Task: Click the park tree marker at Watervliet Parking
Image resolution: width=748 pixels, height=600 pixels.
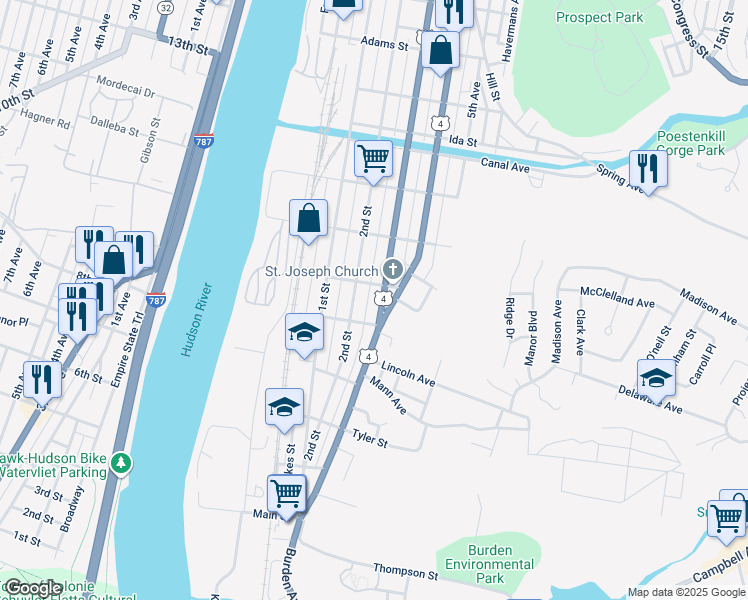Action: click(121, 463)
